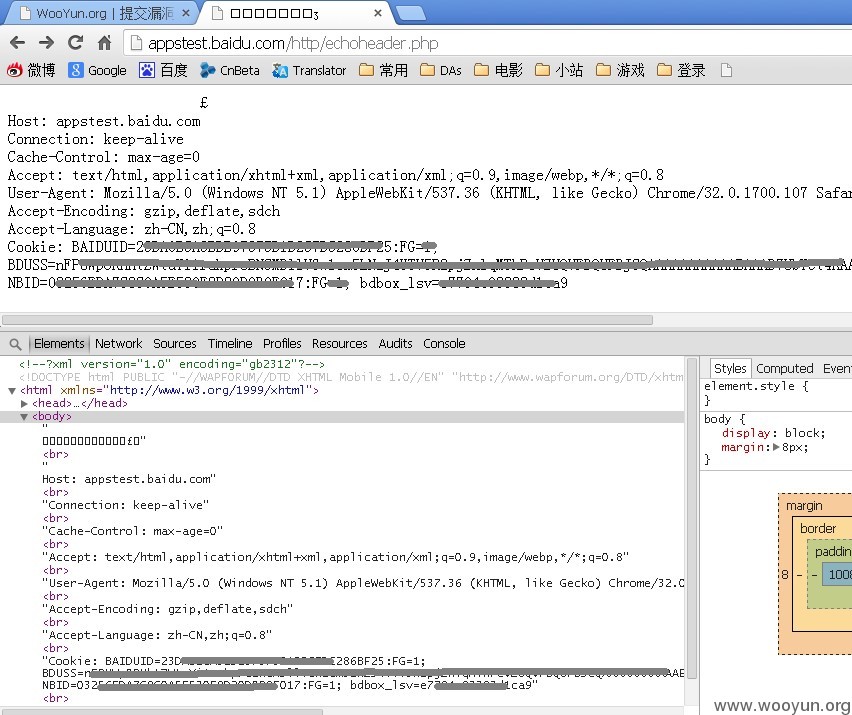The height and width of the screenshot is (715, 852).
Task: Switch to the WooYun.org tab
Action: click(x=101, y=13)
